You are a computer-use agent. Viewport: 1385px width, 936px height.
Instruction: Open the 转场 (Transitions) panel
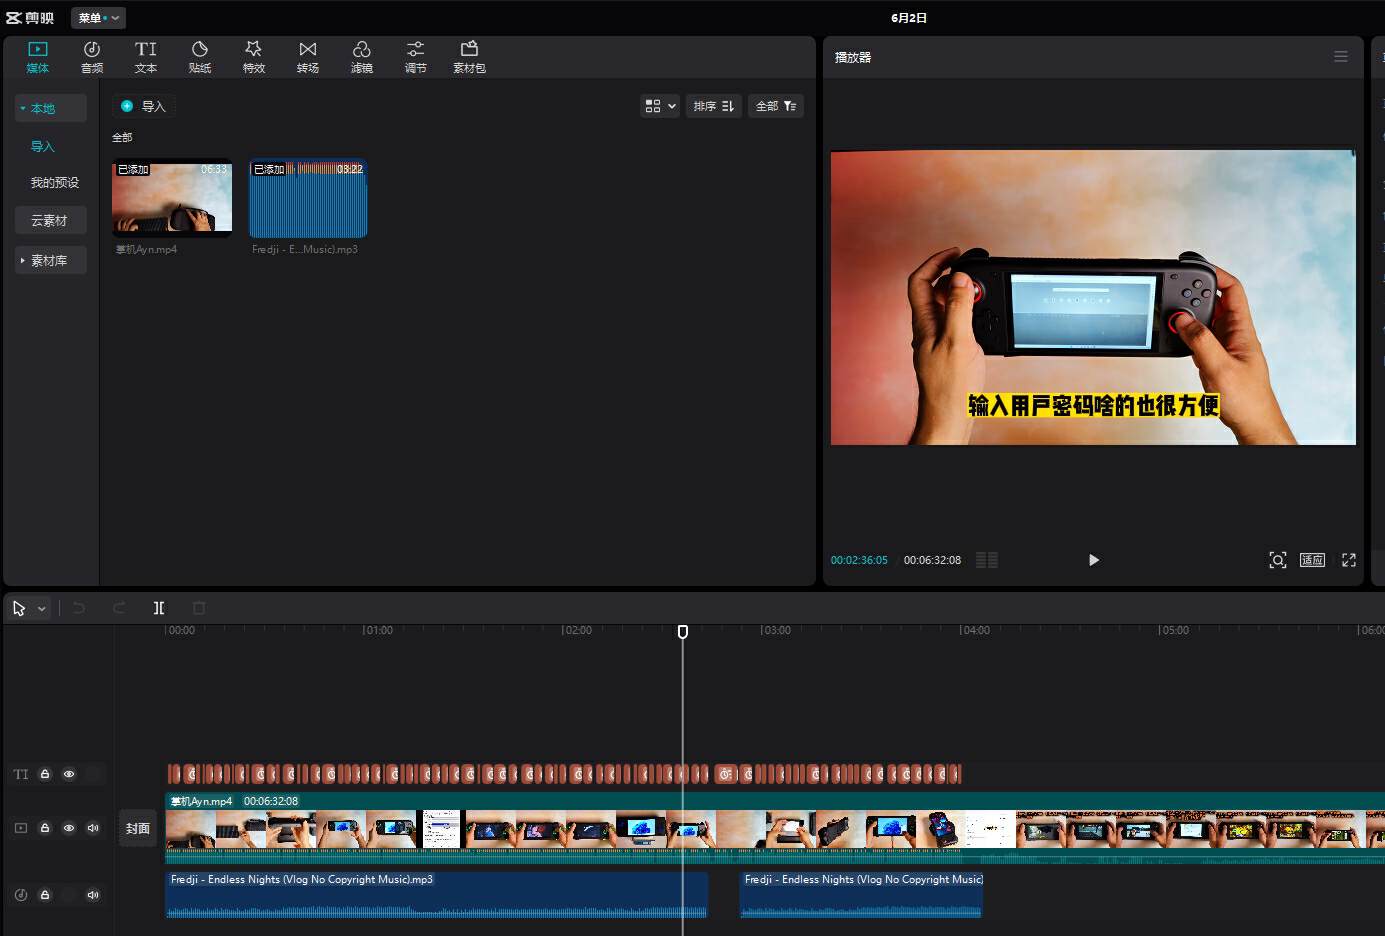[308, 57]
